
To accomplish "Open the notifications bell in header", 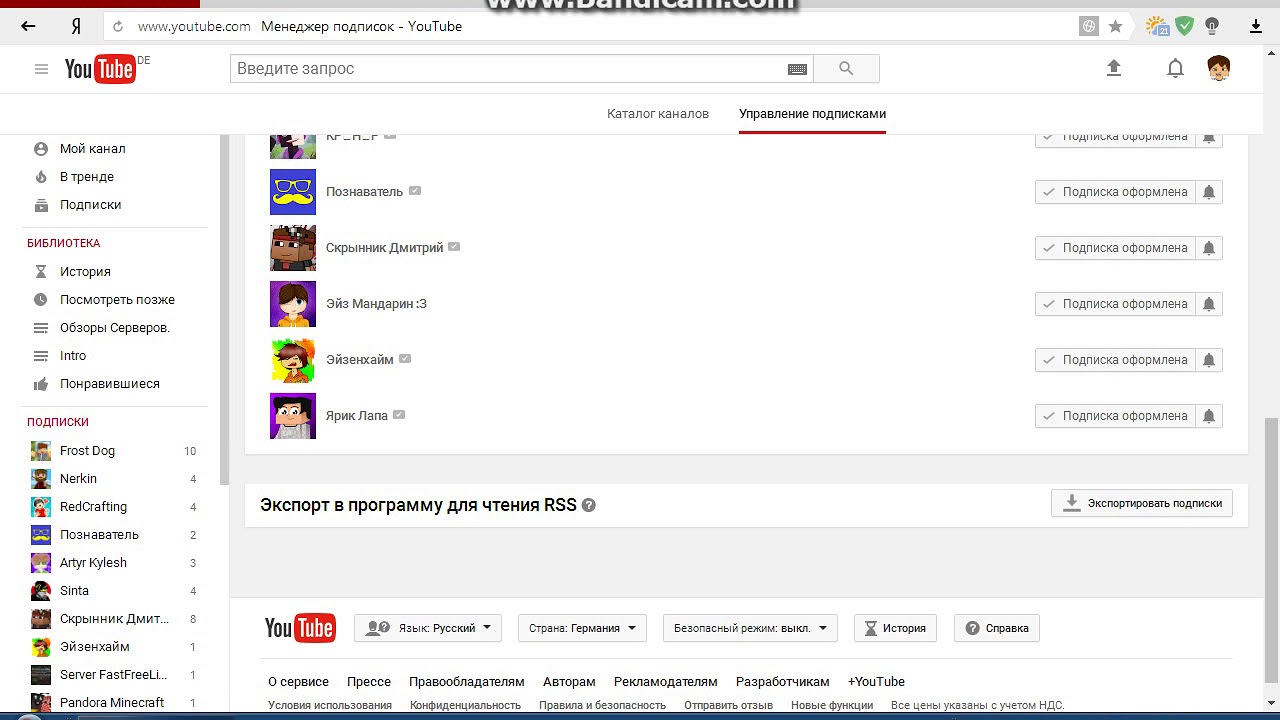I will [x=1176, y=68].
